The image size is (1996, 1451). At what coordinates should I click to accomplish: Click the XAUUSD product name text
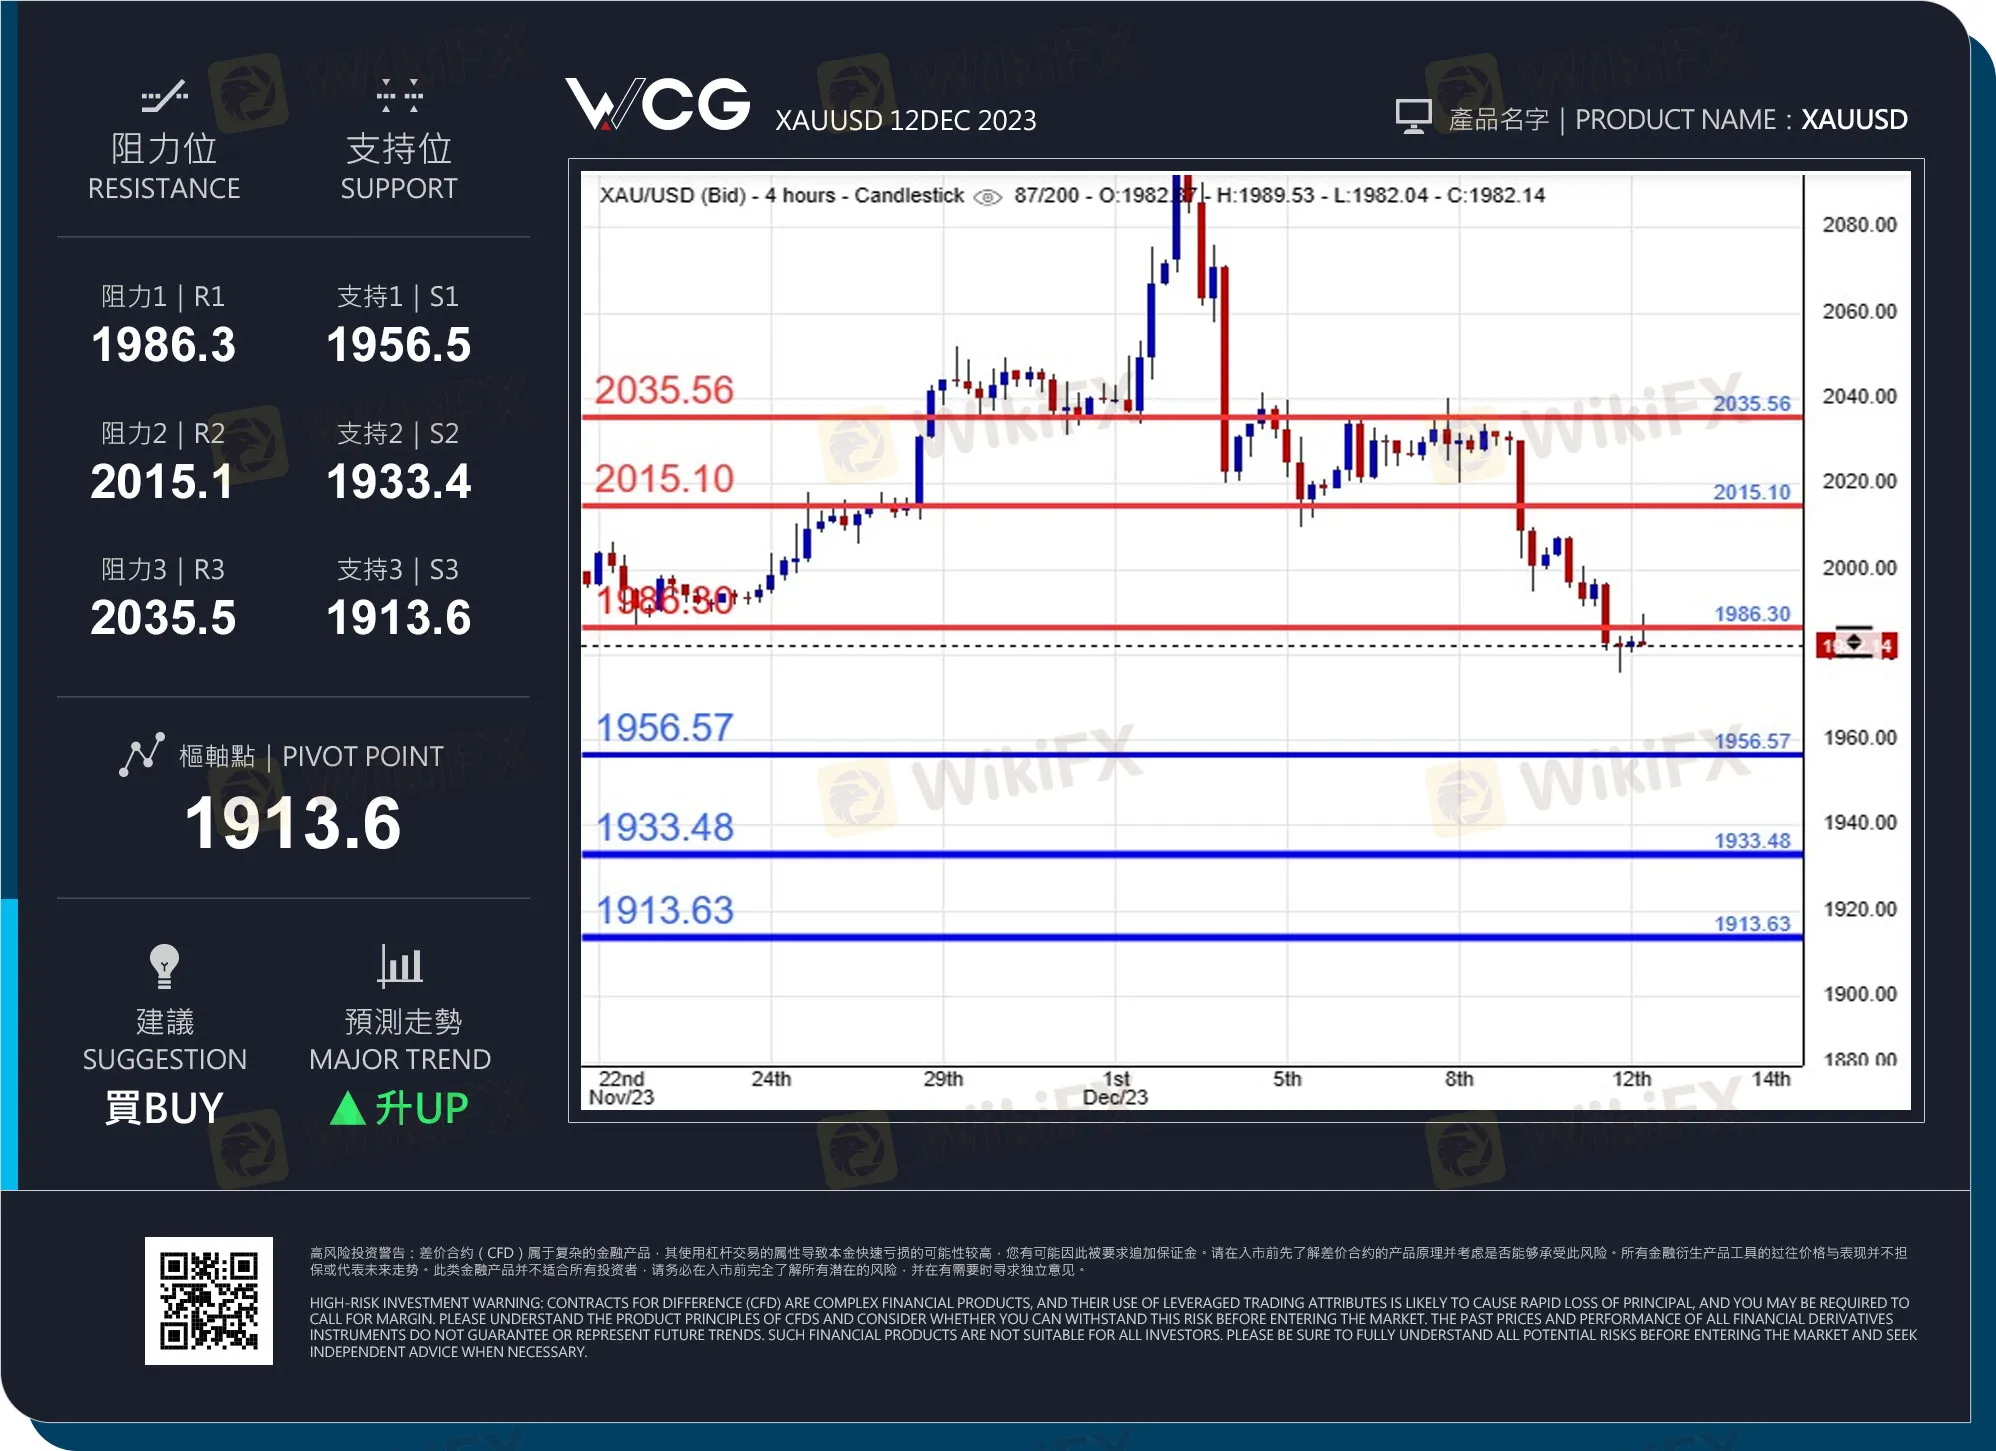1854,120
